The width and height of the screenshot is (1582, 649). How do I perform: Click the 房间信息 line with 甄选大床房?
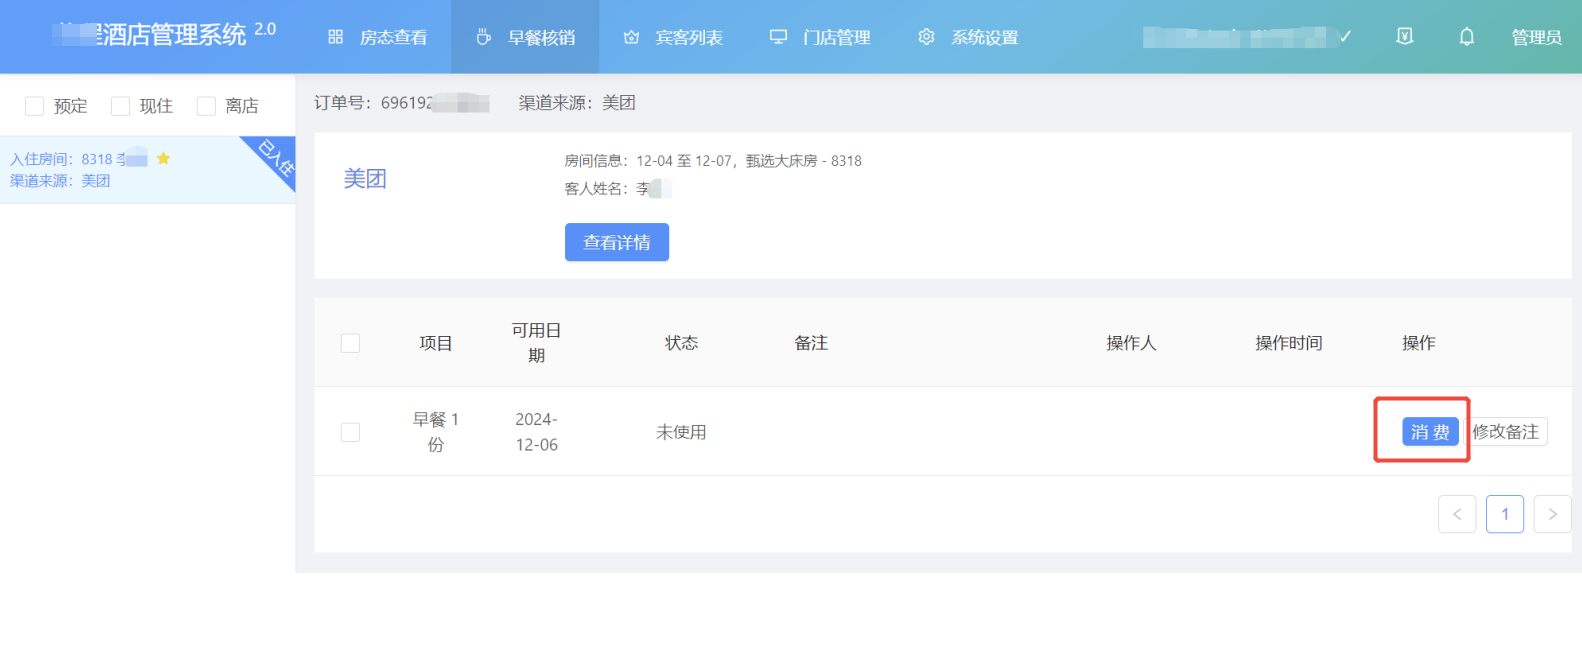713,160
